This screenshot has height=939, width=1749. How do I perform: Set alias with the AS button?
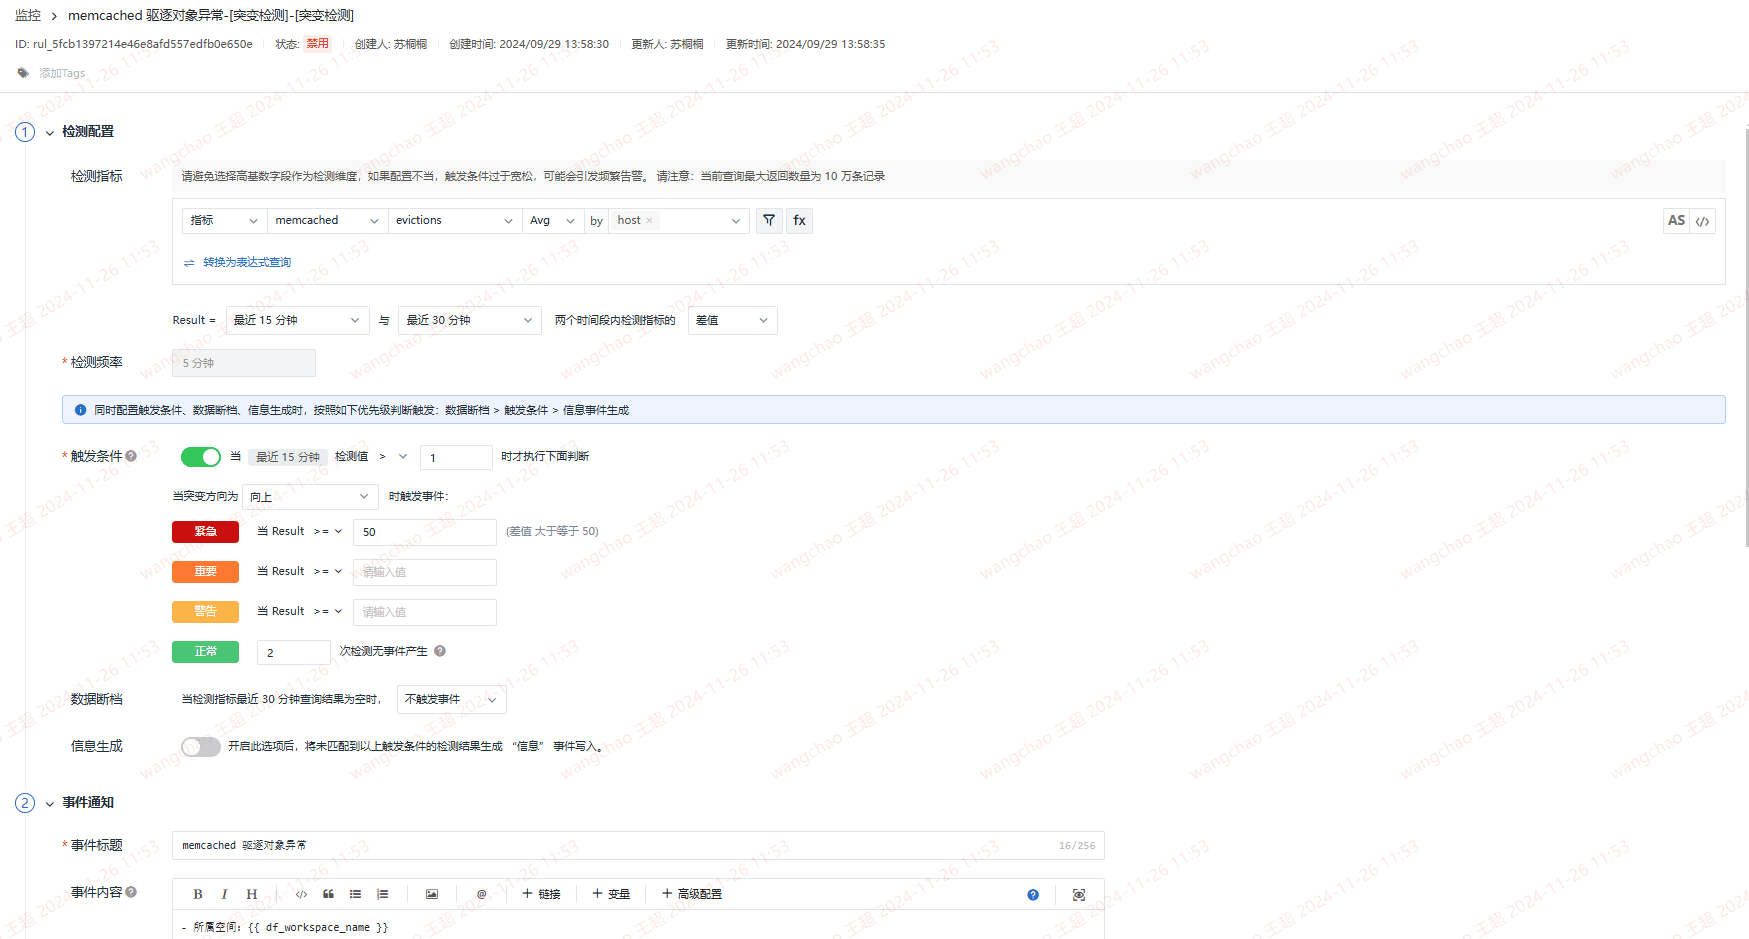click(1677, 221)
